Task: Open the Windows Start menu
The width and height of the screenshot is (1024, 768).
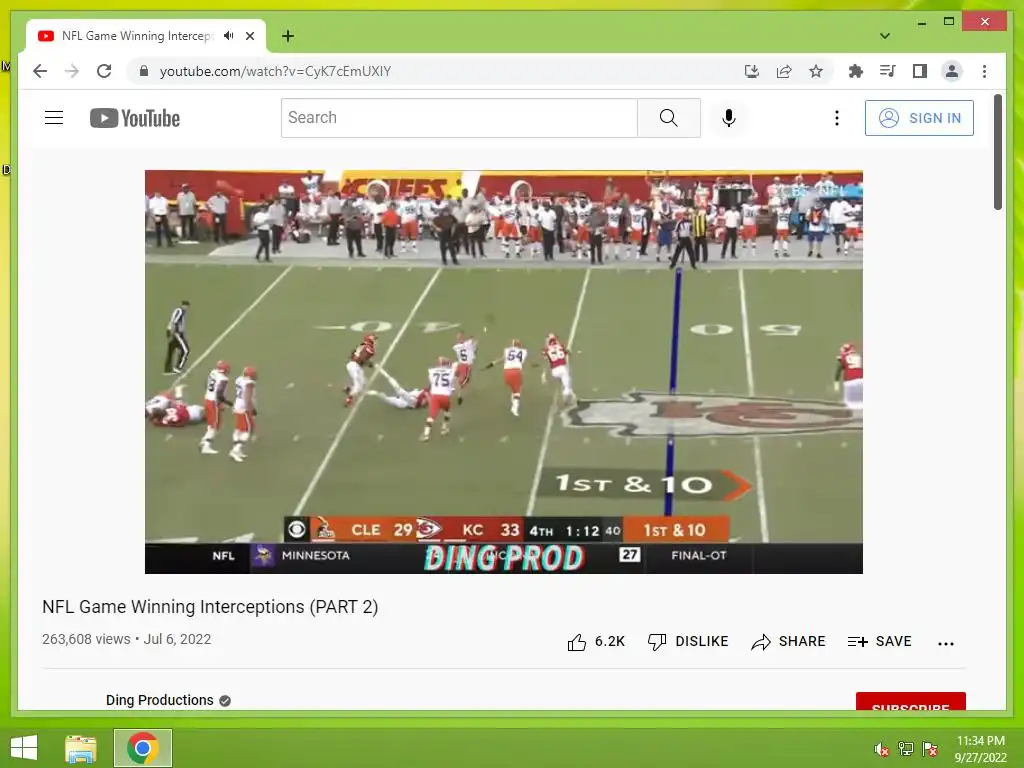Action: [24, 748]
